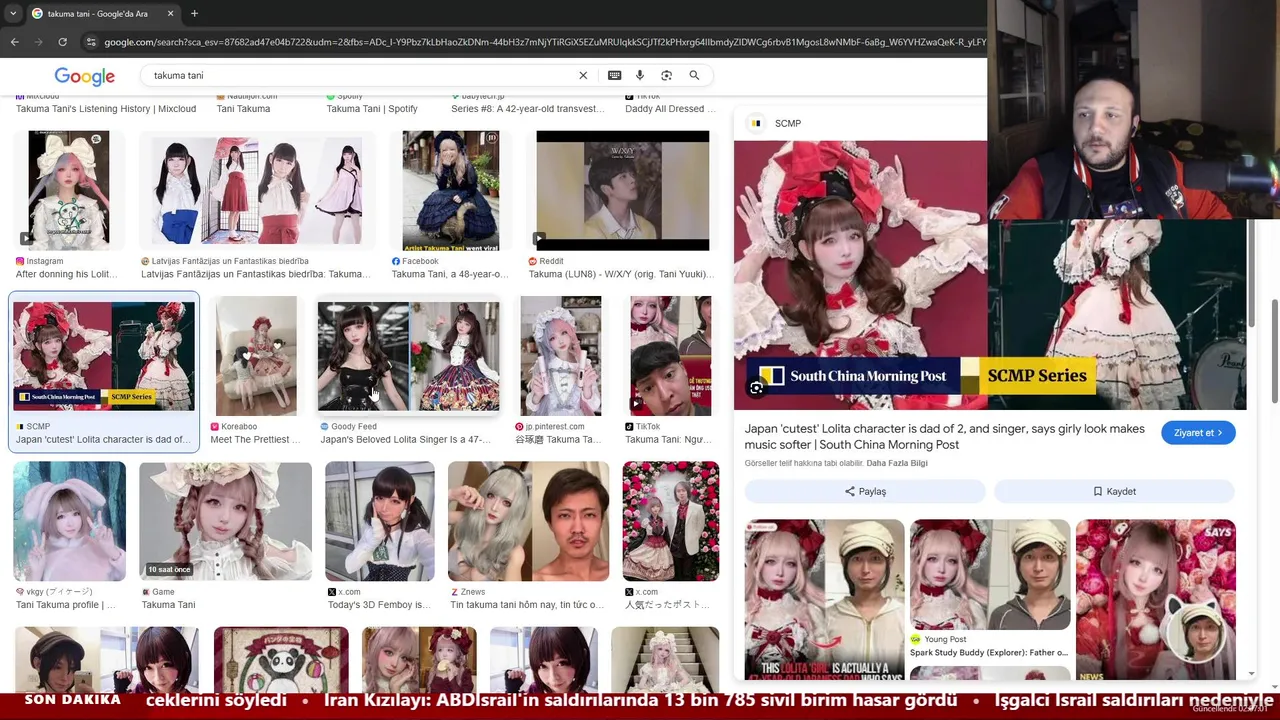Click the 'Tani Takuma' Nautiljon caption
1280x720 pixels.
243,109
